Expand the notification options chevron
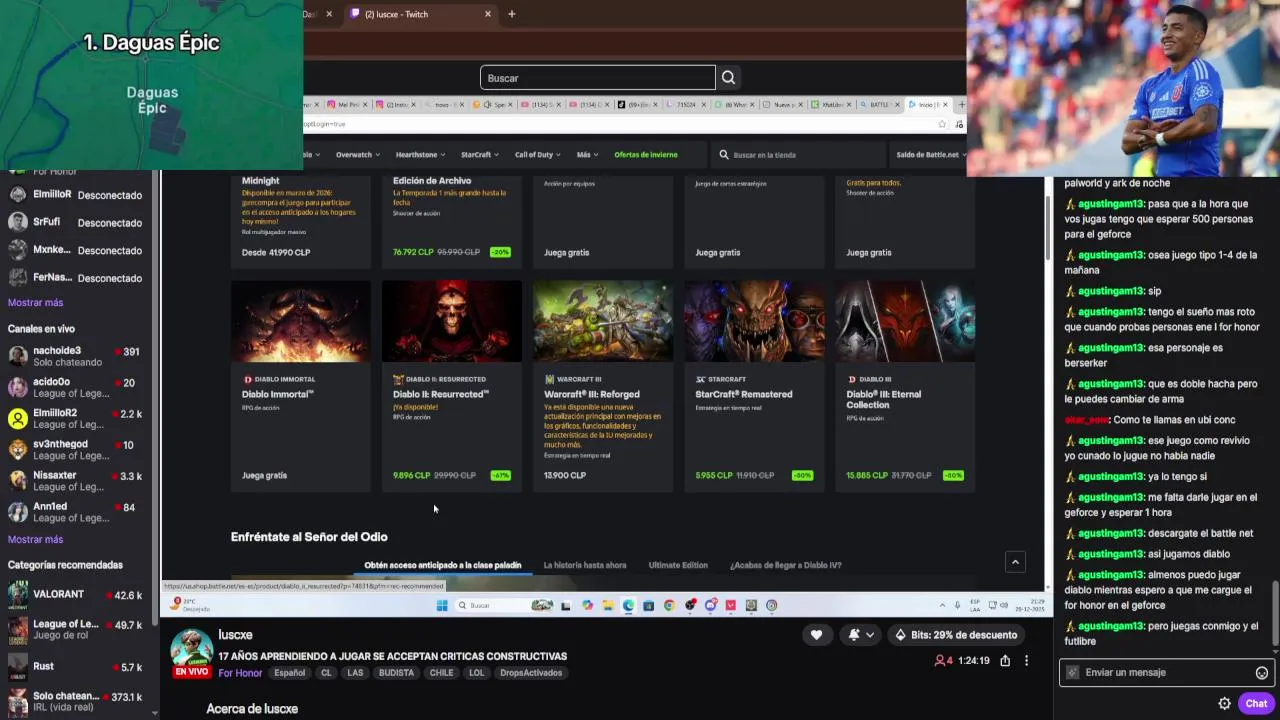The image size is (1280, 720). [870, 635]
